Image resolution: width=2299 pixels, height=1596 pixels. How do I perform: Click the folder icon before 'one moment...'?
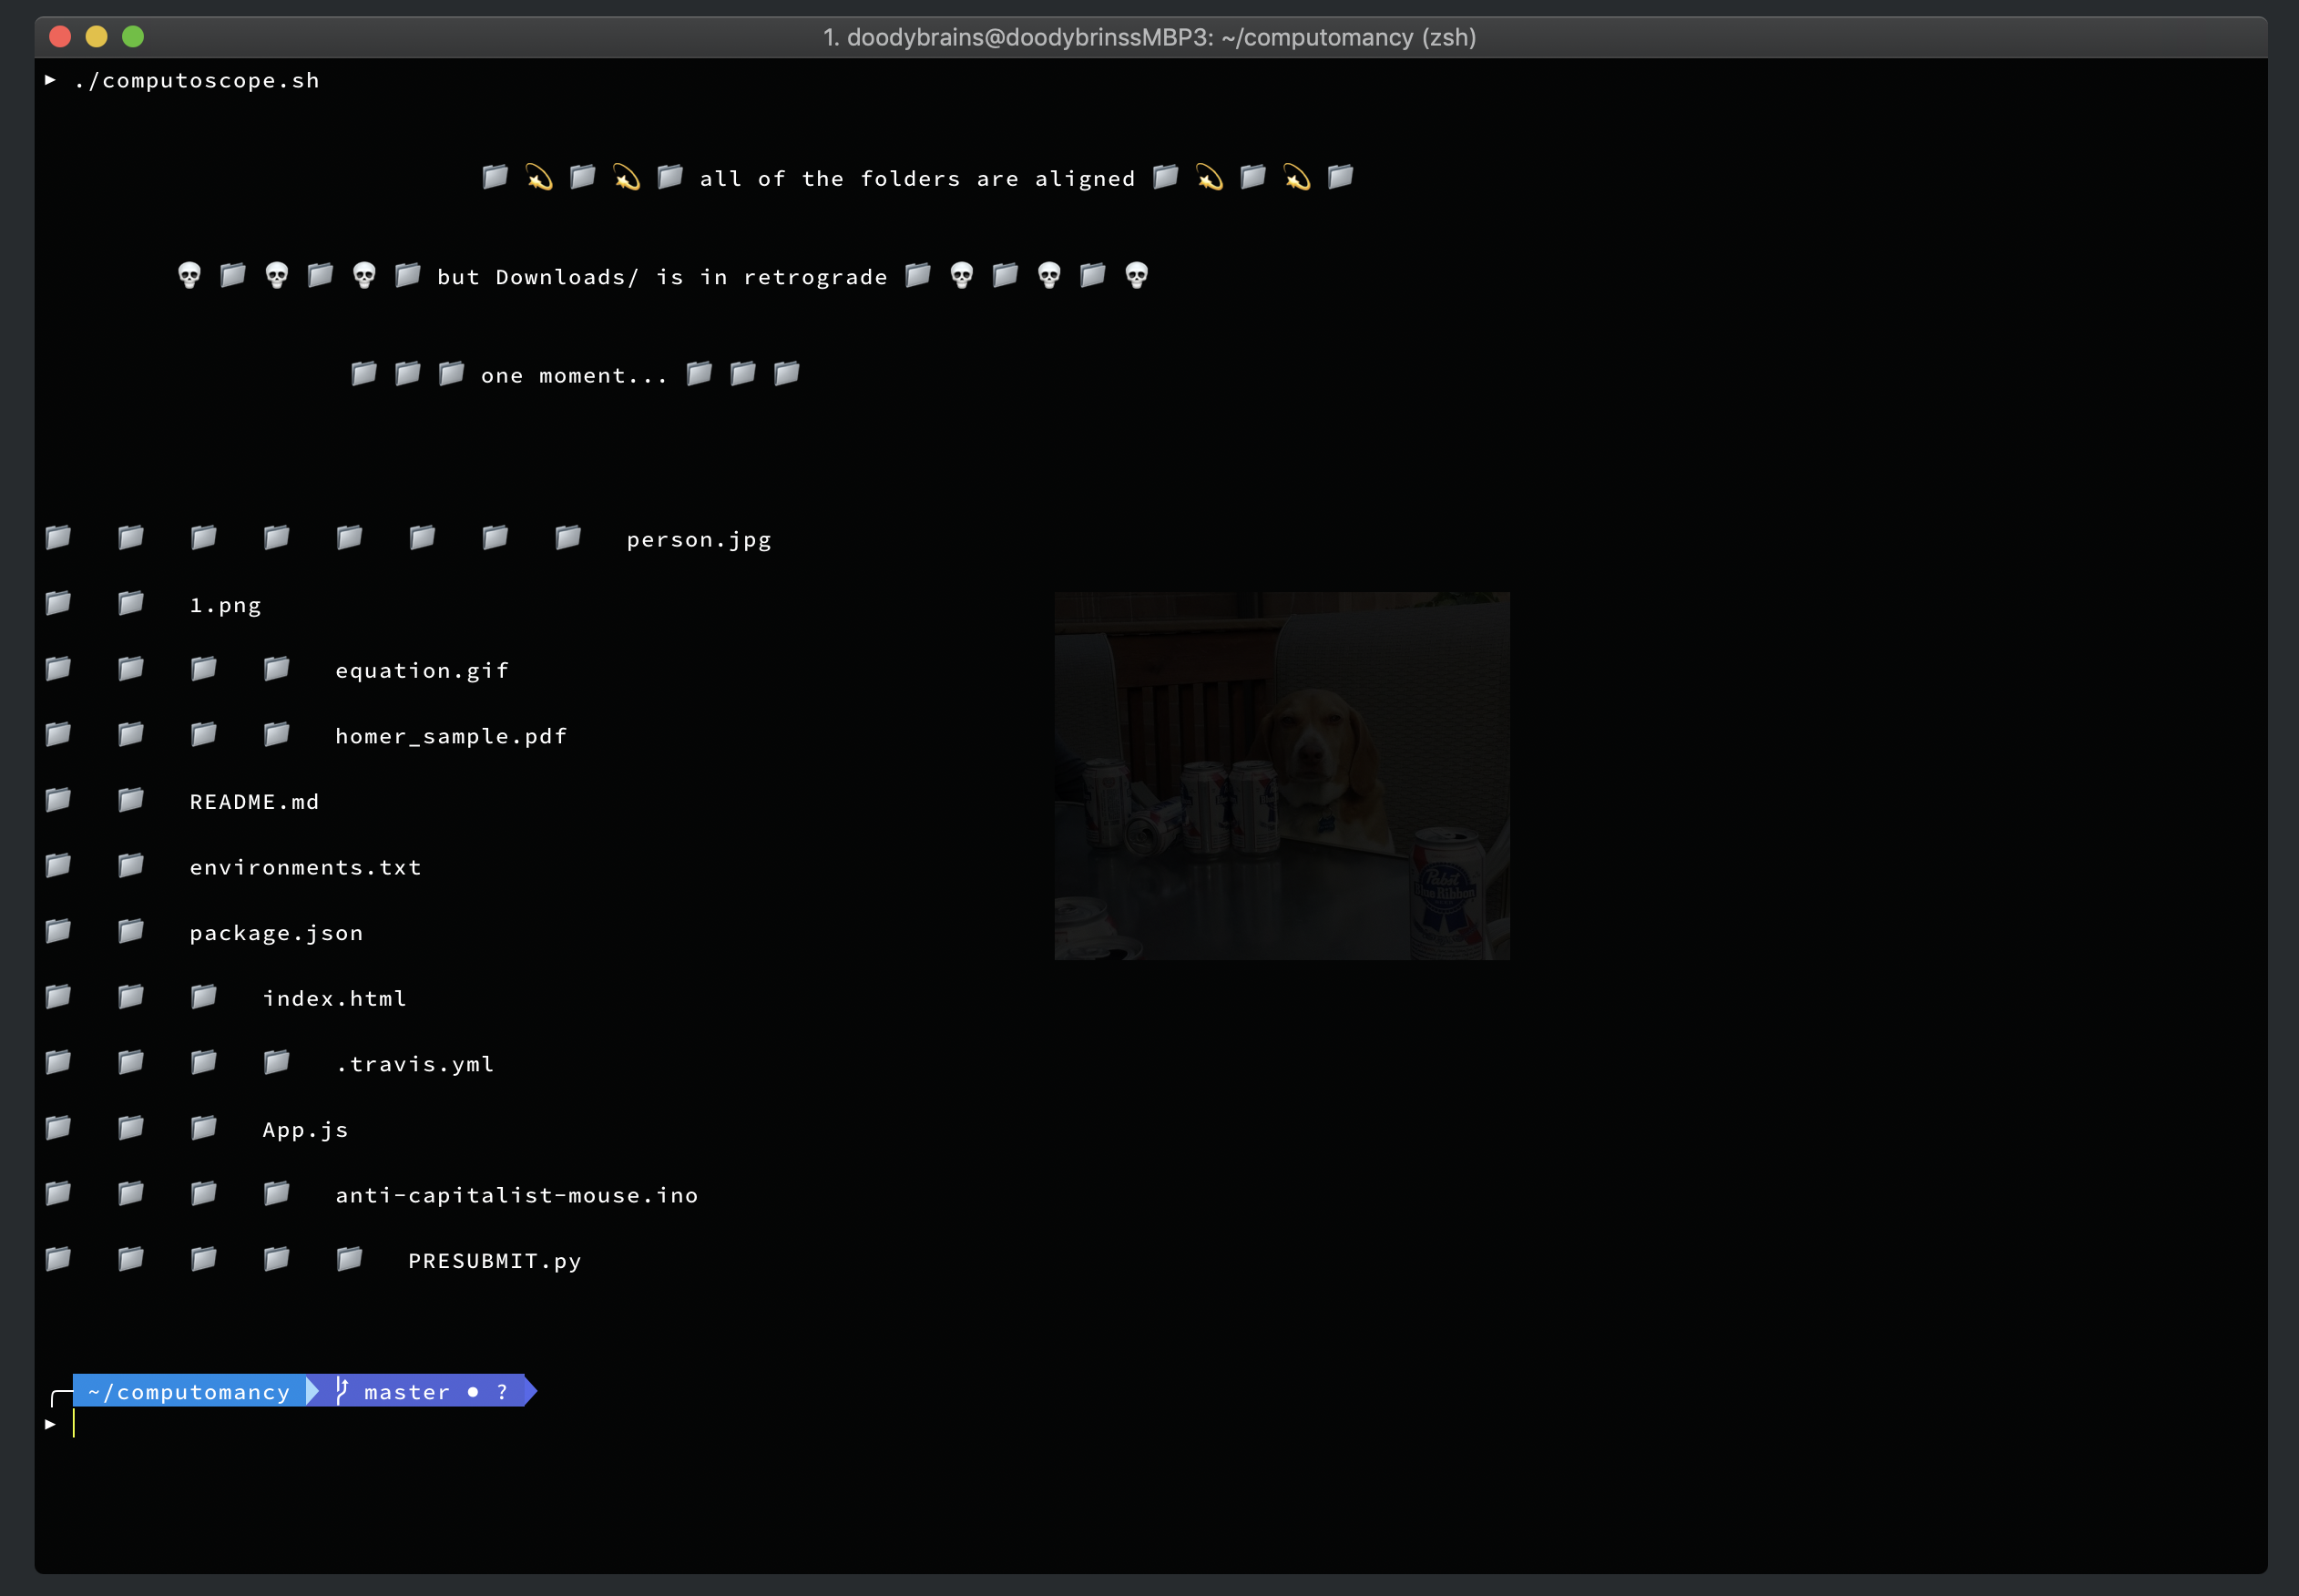click(x=451, y=374)
